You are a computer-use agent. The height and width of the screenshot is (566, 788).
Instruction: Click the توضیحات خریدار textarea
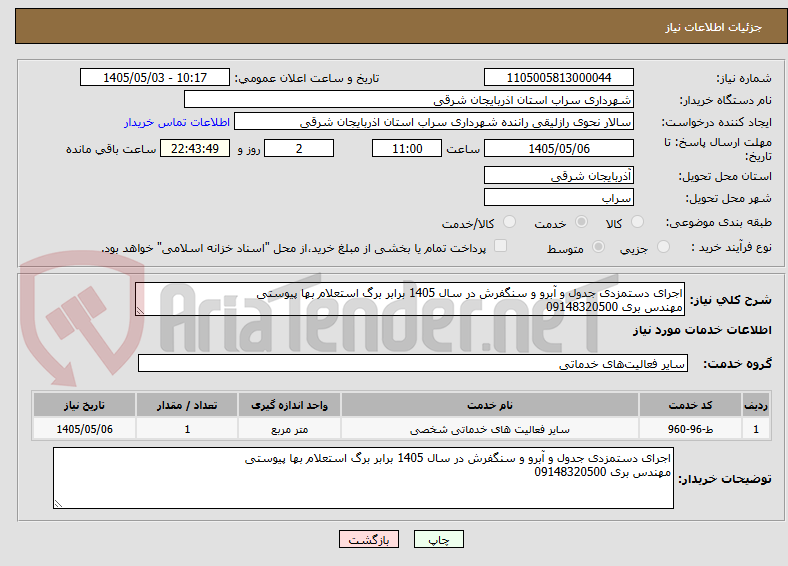coord(363,478)
